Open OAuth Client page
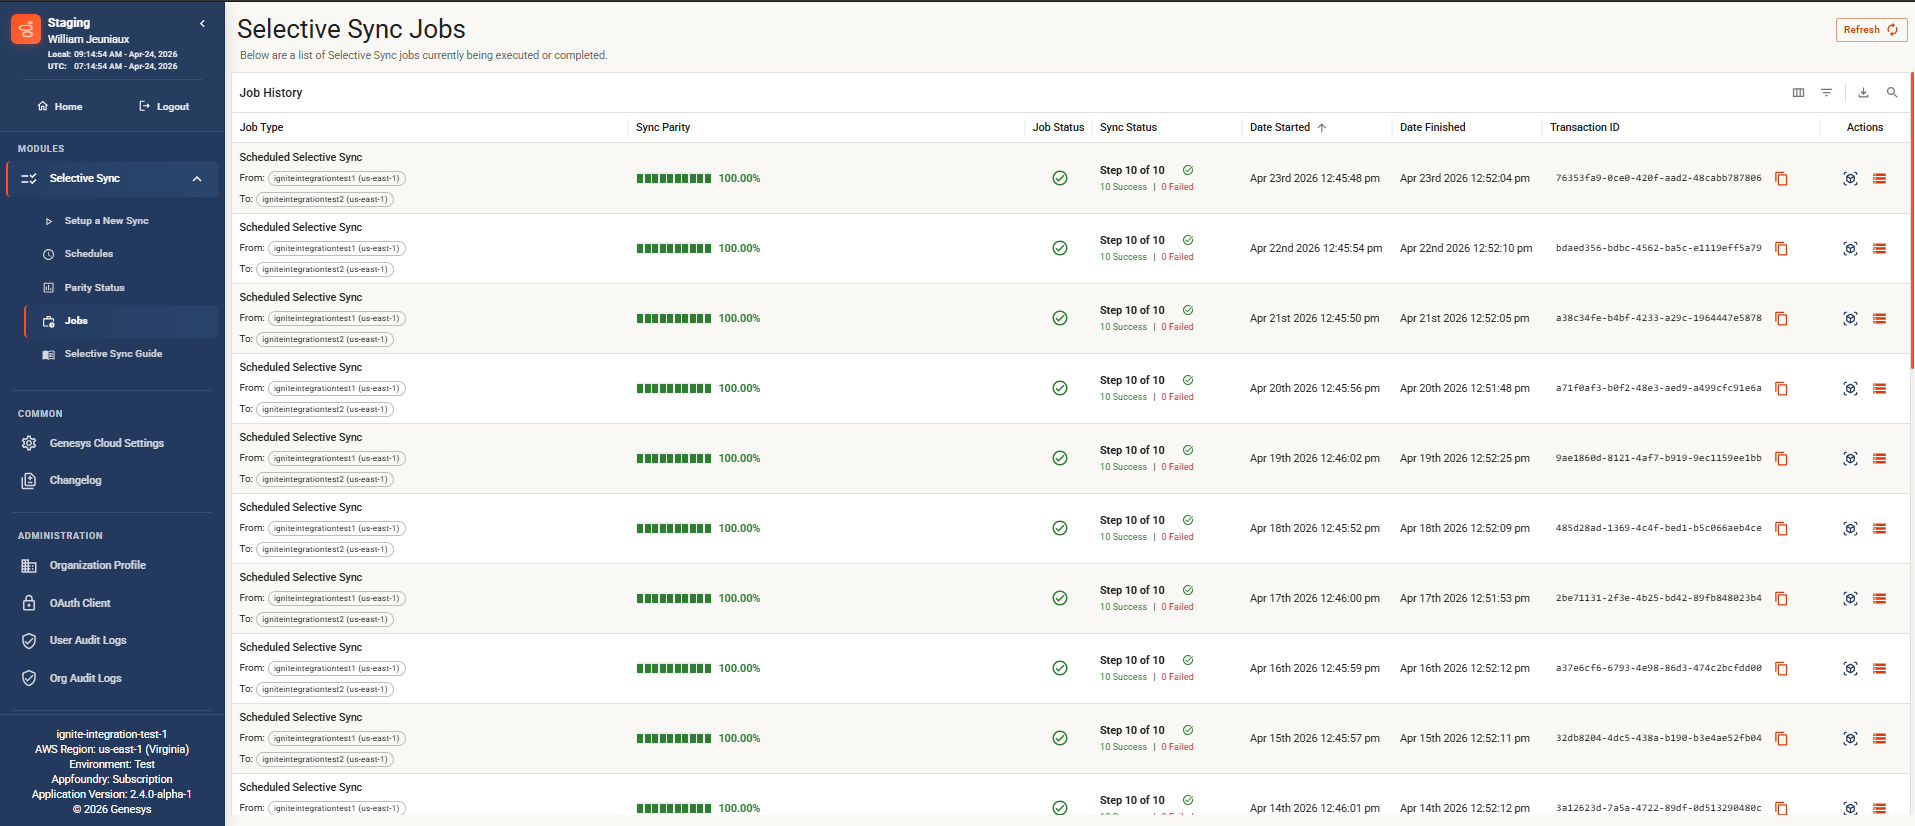The width and height of the screenshot is (1915, 826). pos(80,603)
